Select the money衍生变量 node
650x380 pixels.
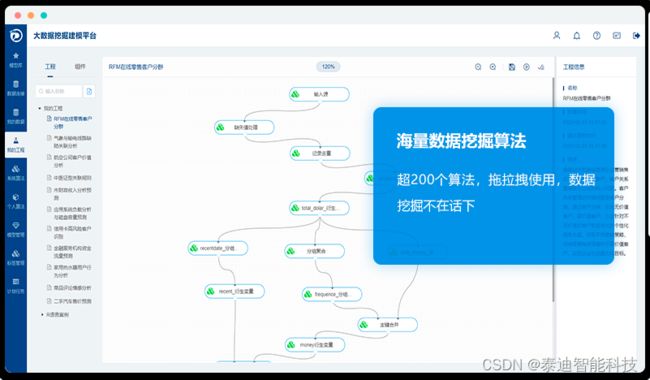(315, 345)
